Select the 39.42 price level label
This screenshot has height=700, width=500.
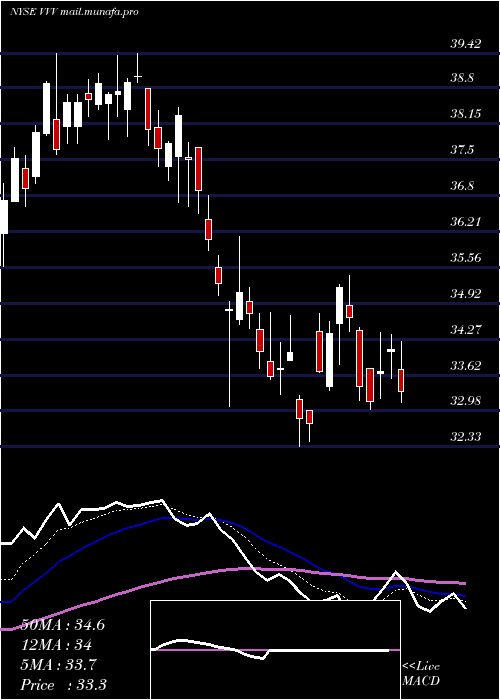[466, 44]
